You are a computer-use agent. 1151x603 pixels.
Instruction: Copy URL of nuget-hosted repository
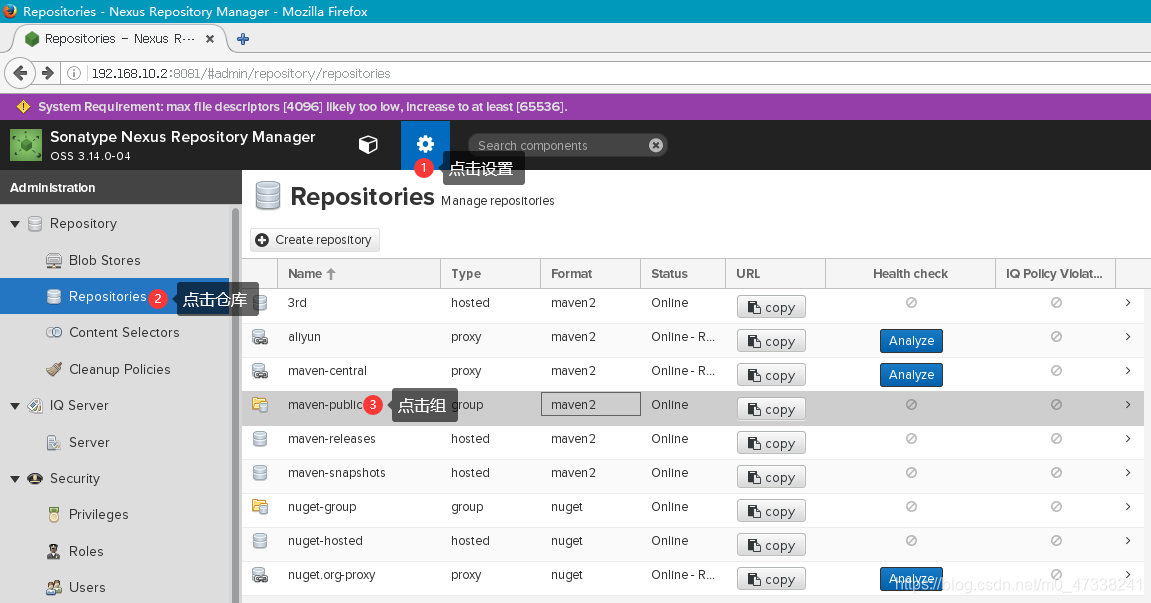pos(771,545)
